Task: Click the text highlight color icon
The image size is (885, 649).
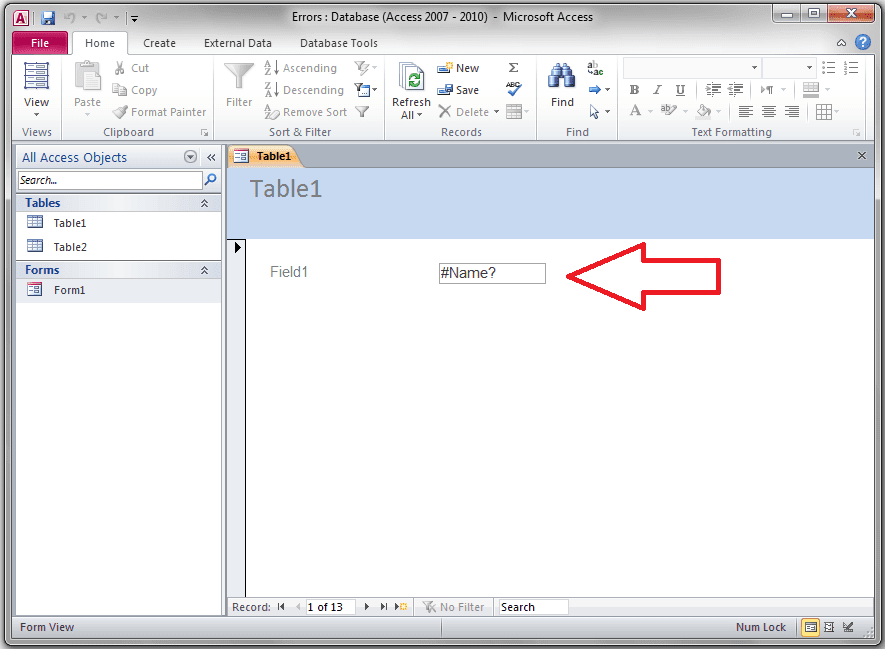Action: click(x=668, y=111)
